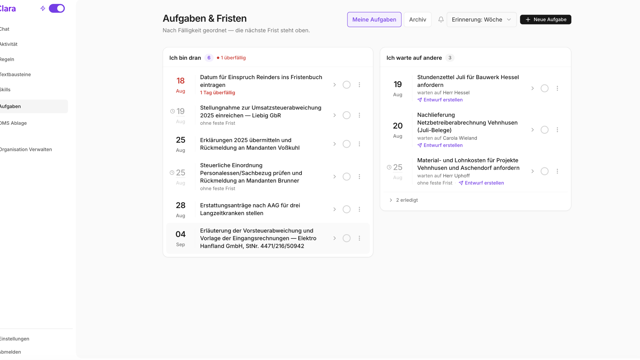This screenshot has width=640, height=360.
Task: Open more options for Liebig GbR task
Action: point(359,116)
